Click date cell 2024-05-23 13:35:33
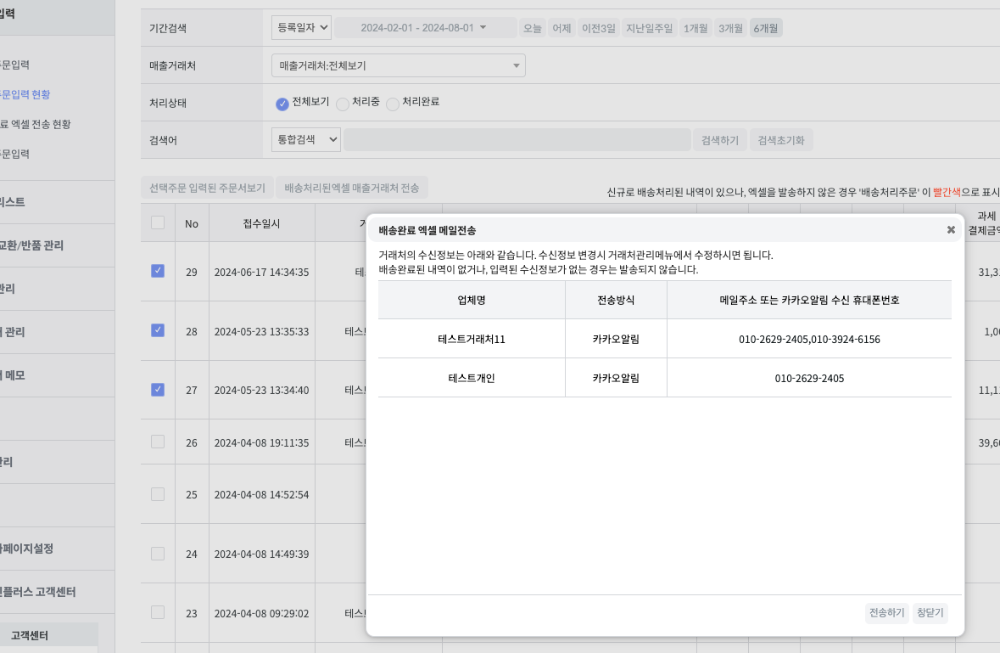 click(261, 332)
